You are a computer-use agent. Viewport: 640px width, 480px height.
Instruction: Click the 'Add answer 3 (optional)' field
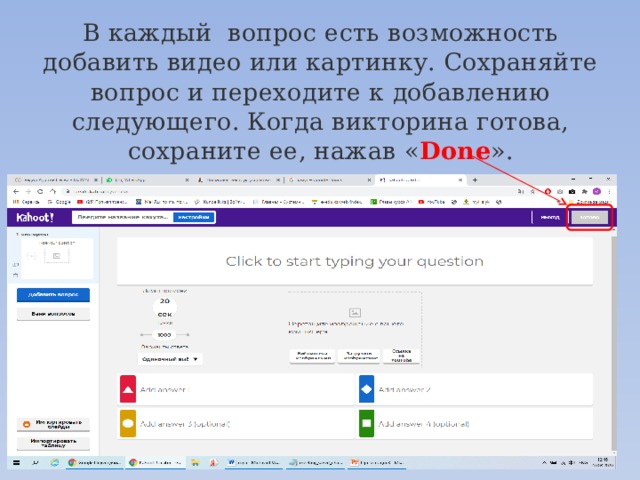coord(245,424)
